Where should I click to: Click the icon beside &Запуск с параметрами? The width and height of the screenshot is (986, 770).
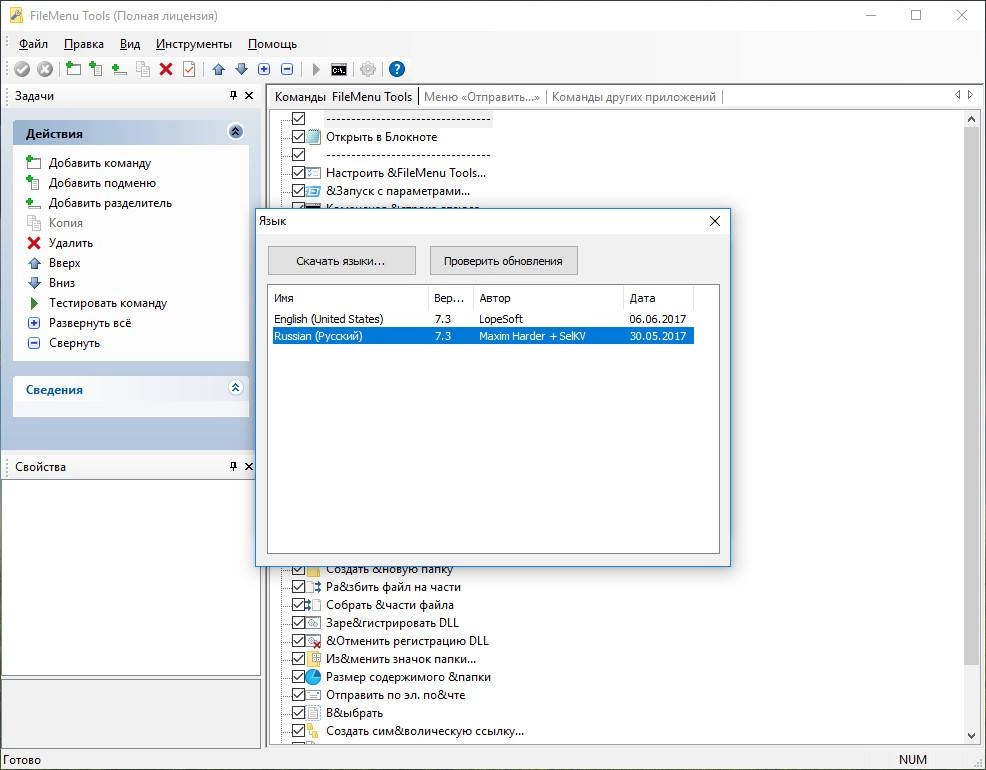point(314,190)
